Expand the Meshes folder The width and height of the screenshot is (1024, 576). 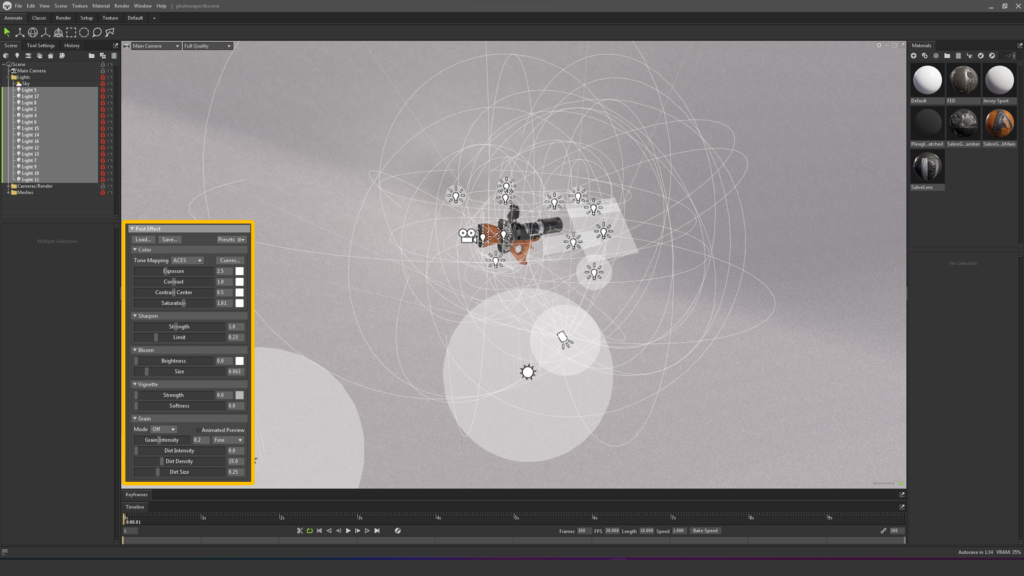point(8,193)
